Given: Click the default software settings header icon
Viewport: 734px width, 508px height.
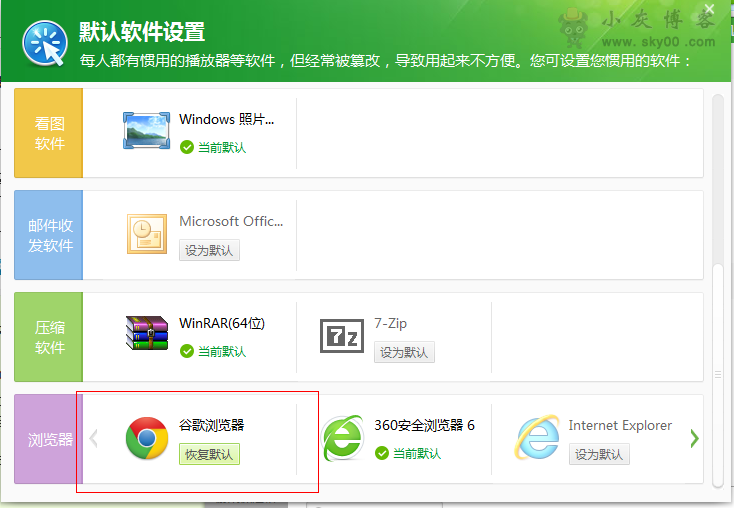Looking at the screenshot, I should 45,43.
